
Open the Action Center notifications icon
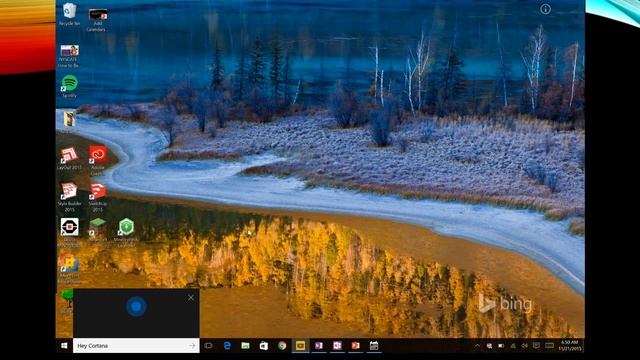pos(536,346)
